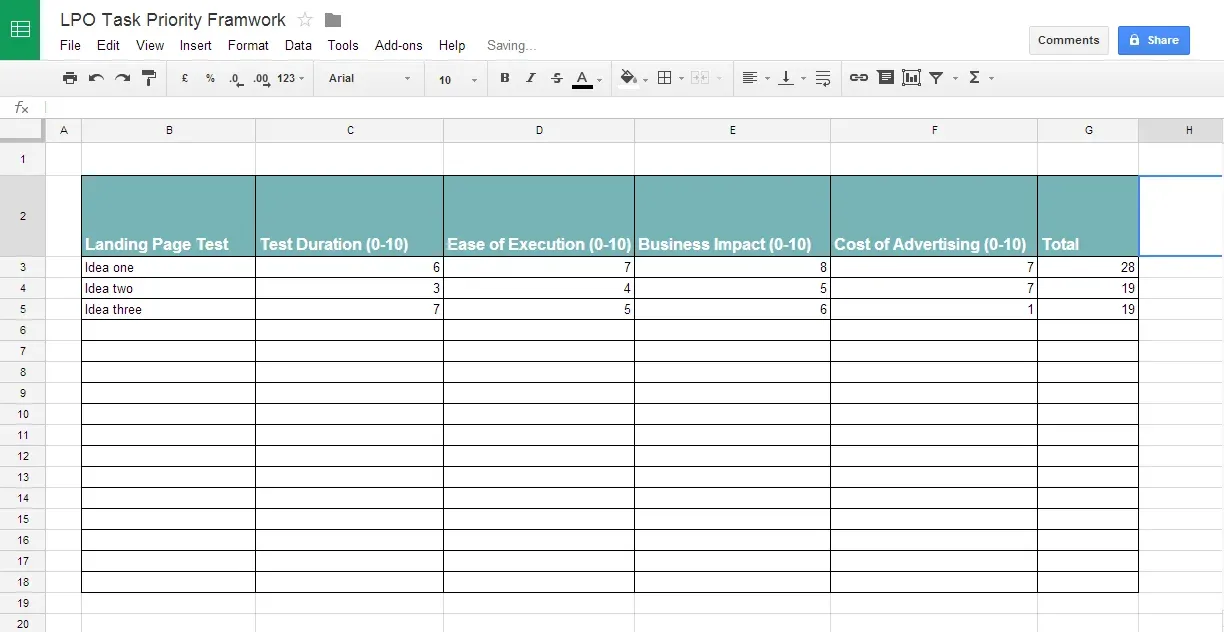Click the Insert comment icon
This screenshot has width=1224, height=632.
(885, 78)
